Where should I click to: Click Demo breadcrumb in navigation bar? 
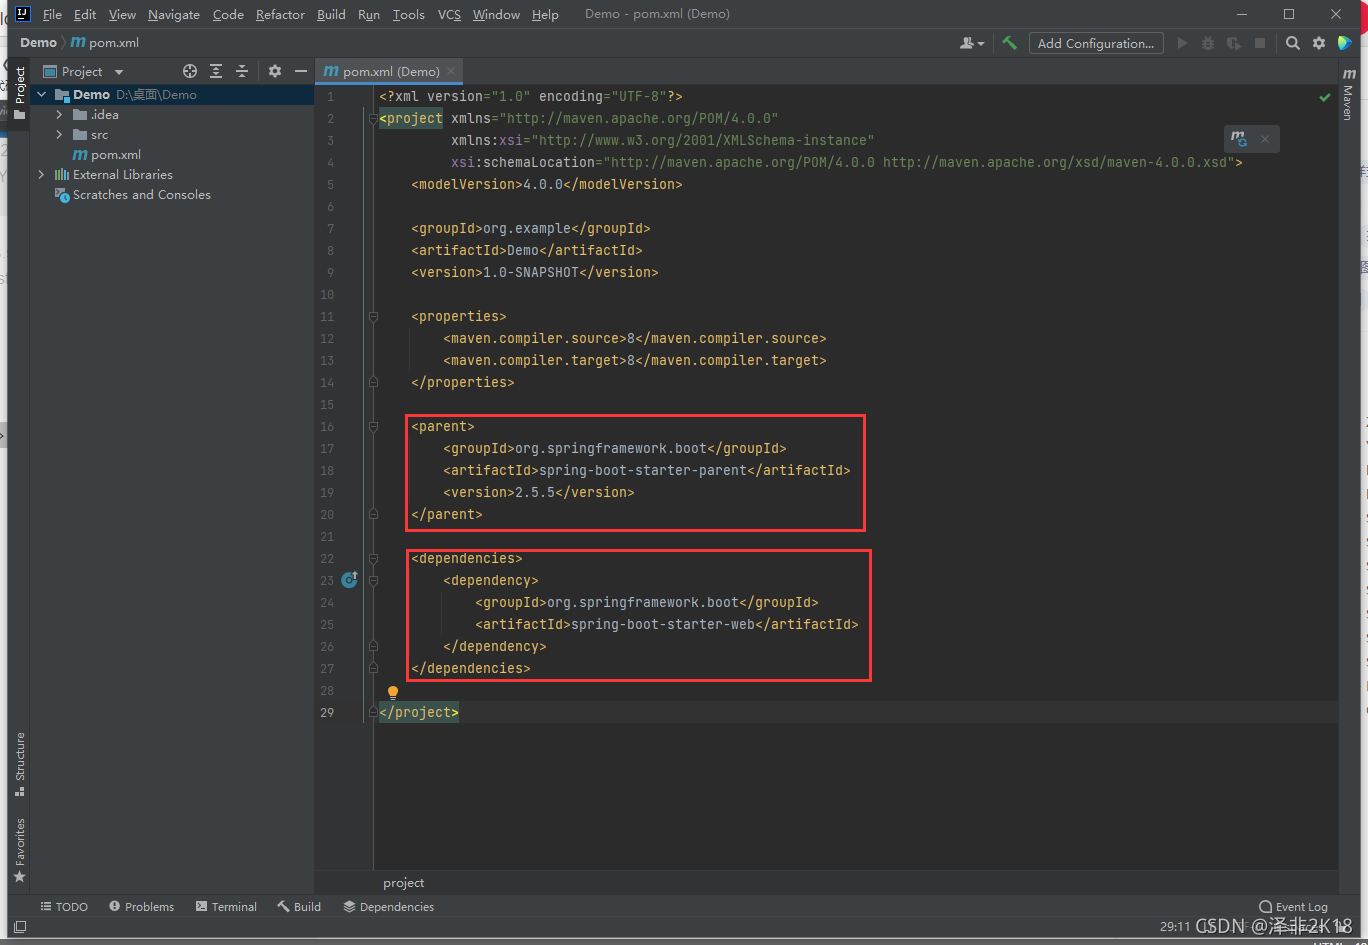[x=38, y=43]
